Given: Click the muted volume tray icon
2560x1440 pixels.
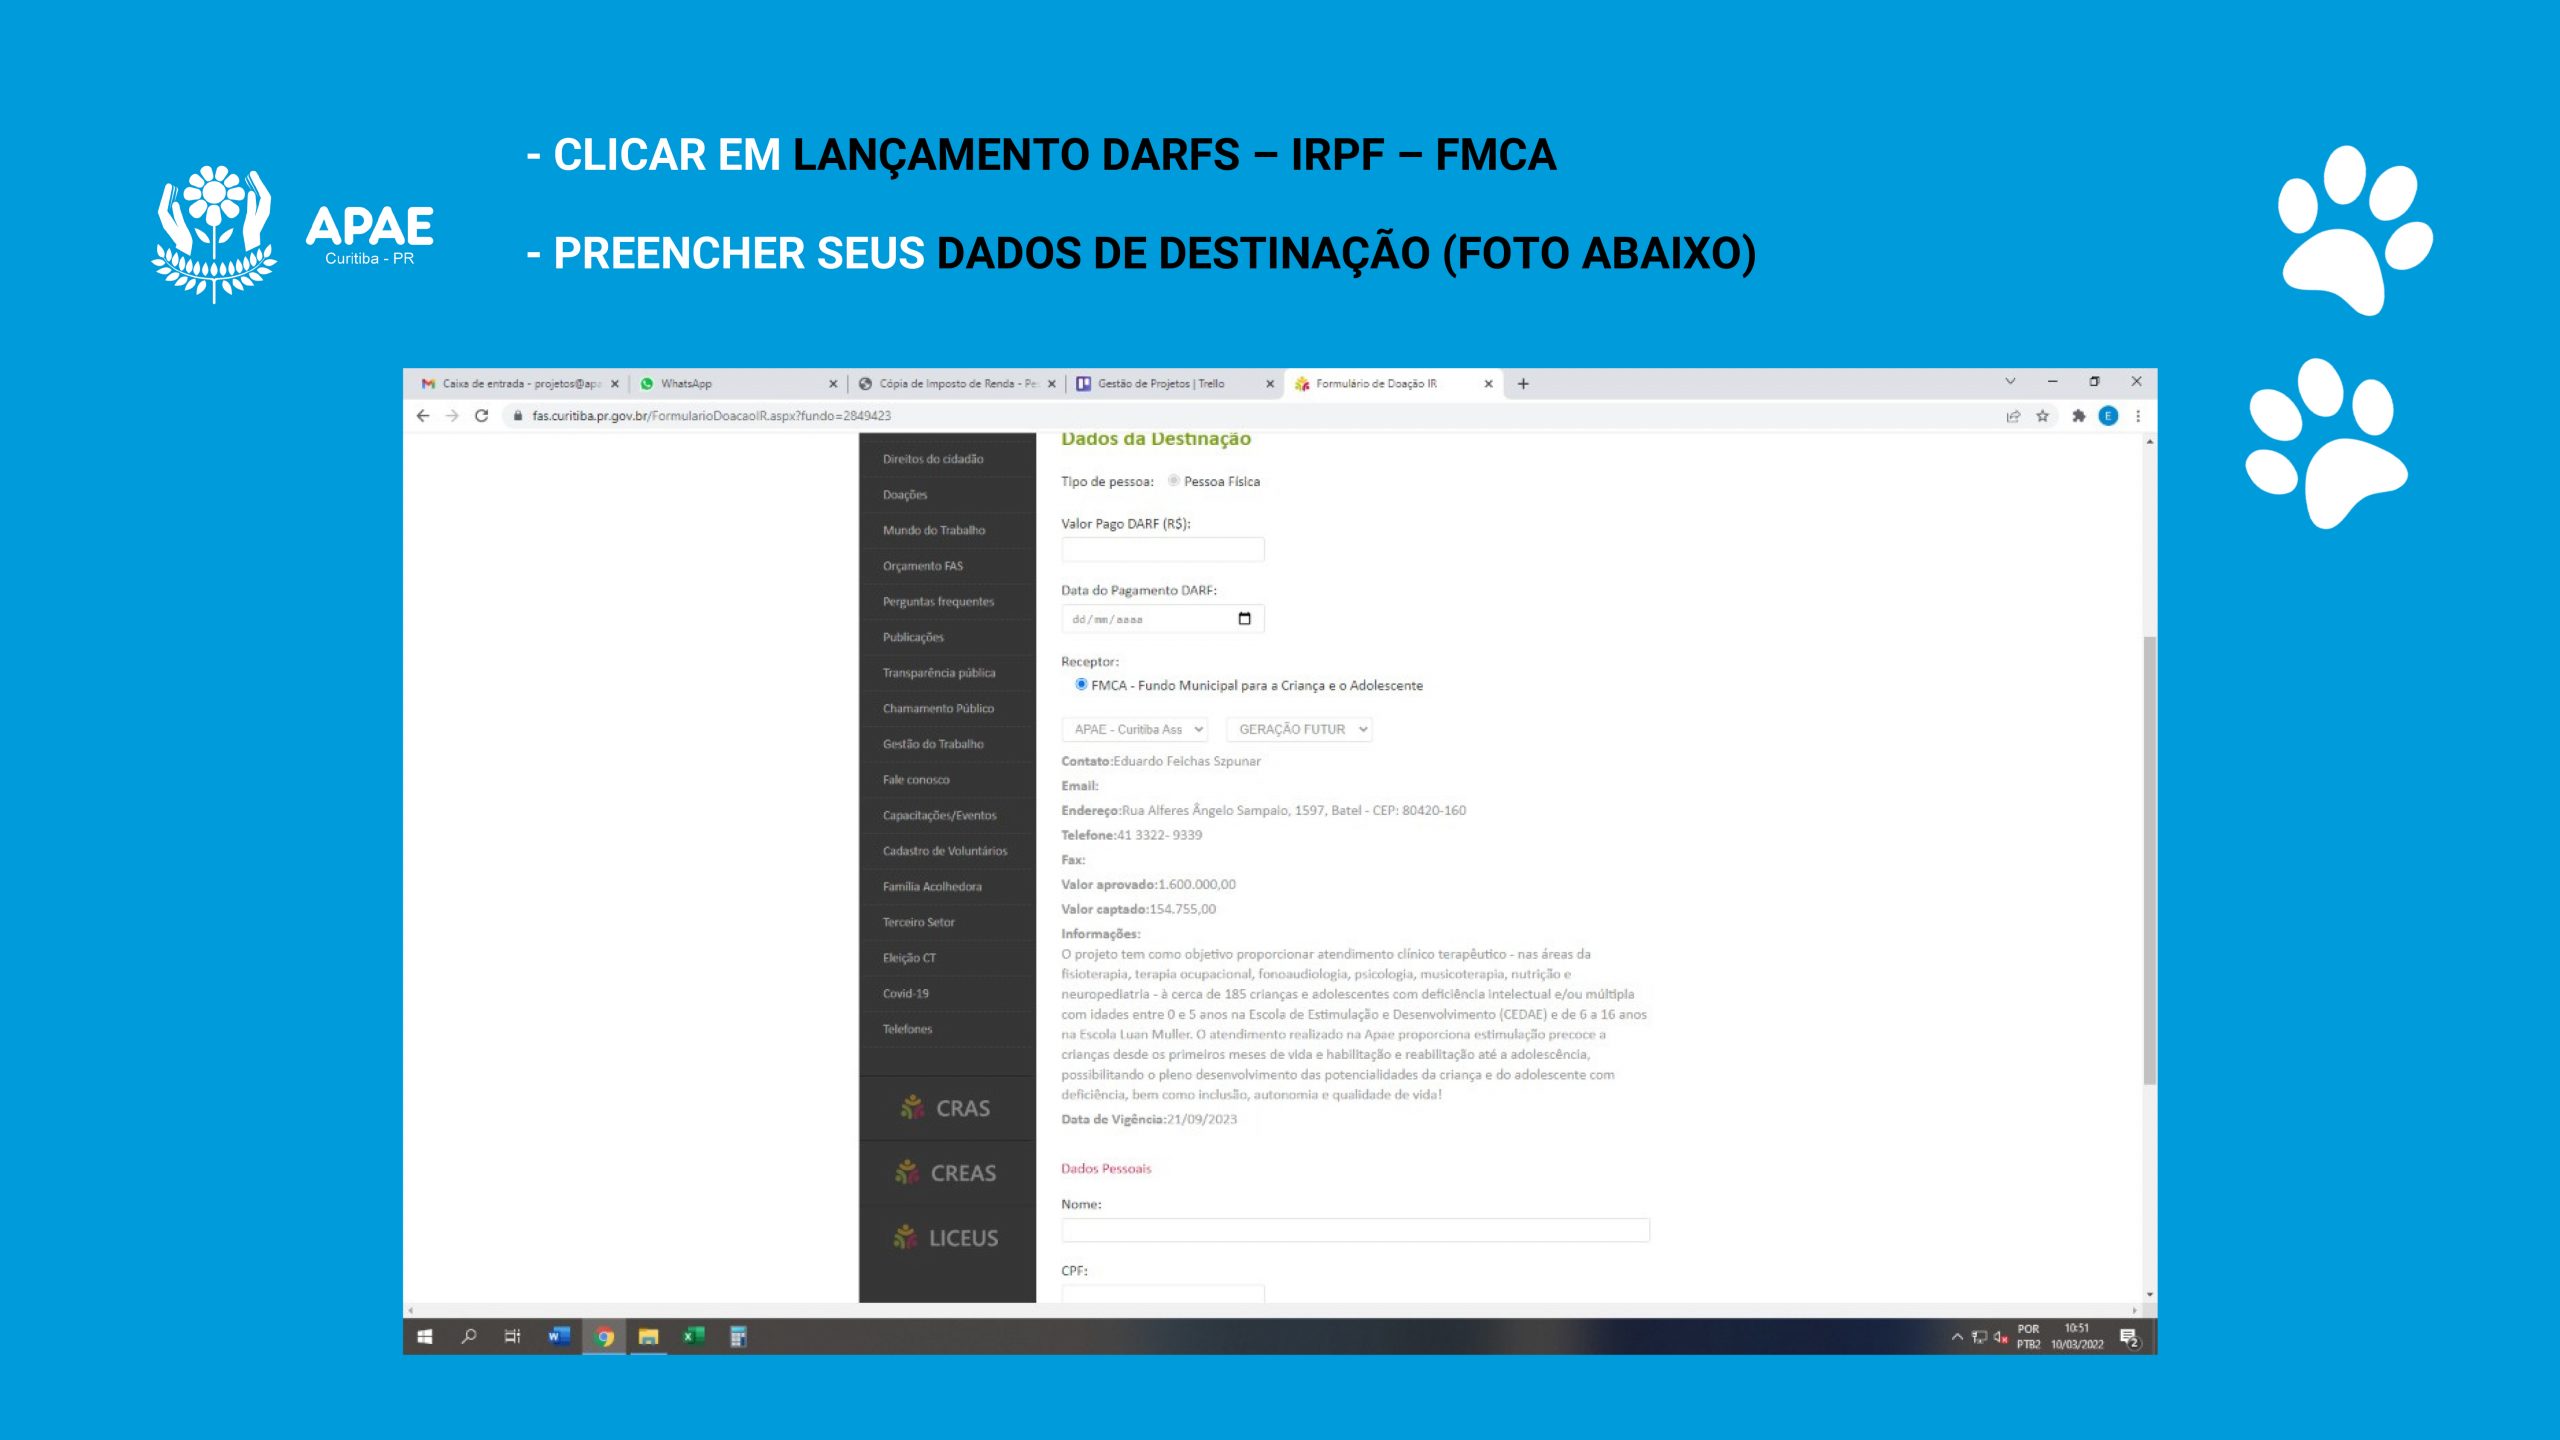Looking at the screenshot, I should 2000,1337.
